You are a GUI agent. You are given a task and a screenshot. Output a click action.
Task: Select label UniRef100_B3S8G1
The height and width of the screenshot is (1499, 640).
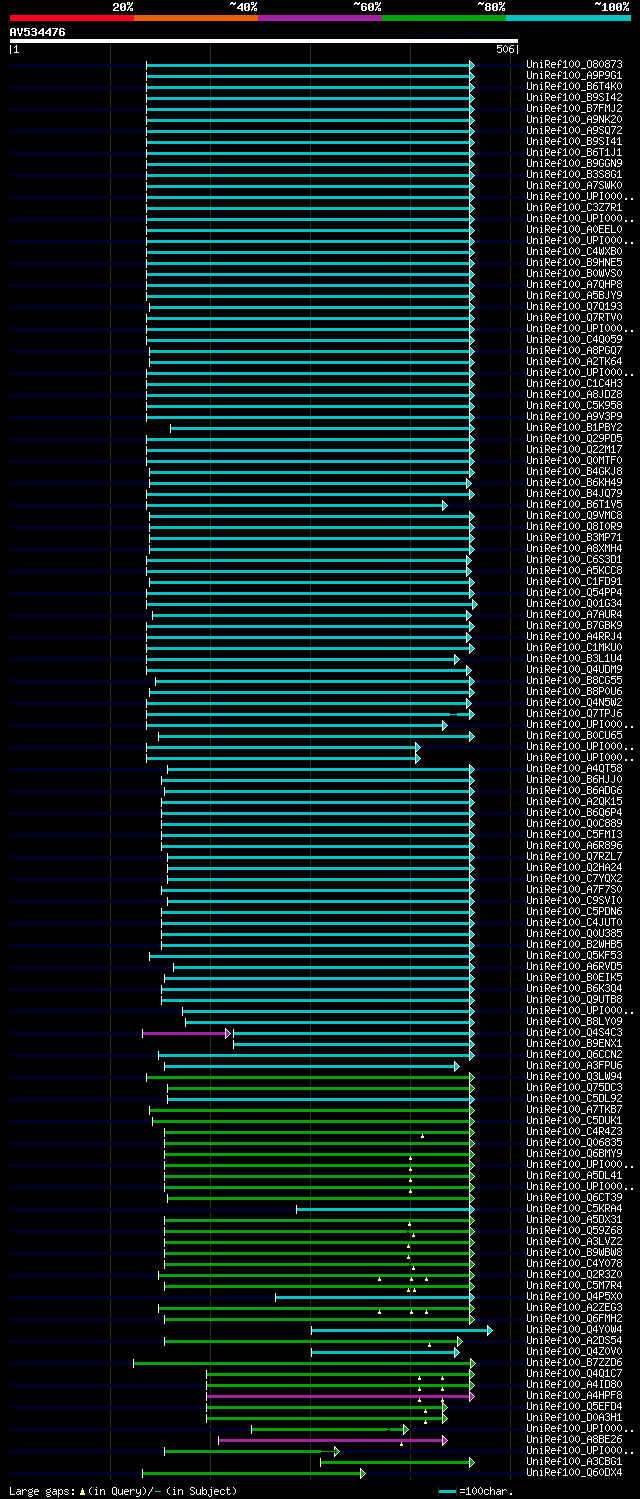(574, 175)
